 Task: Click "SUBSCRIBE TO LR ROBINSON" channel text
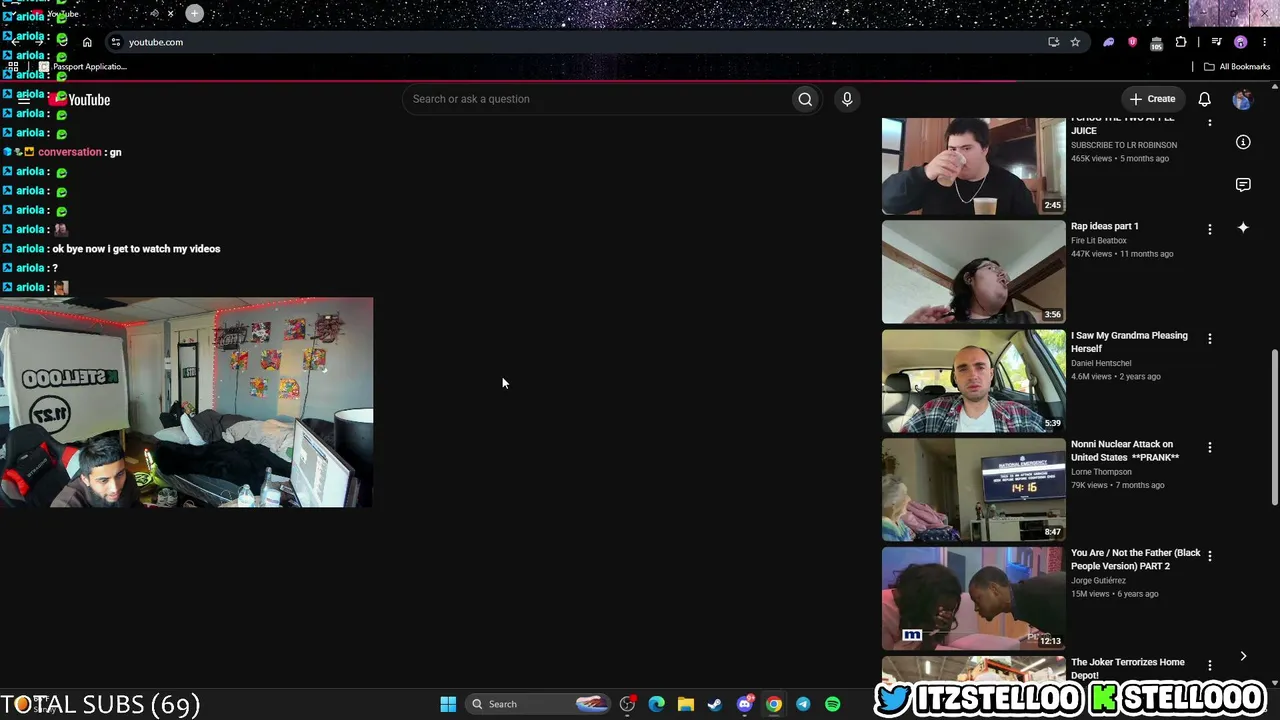(x=1124, y=145)
